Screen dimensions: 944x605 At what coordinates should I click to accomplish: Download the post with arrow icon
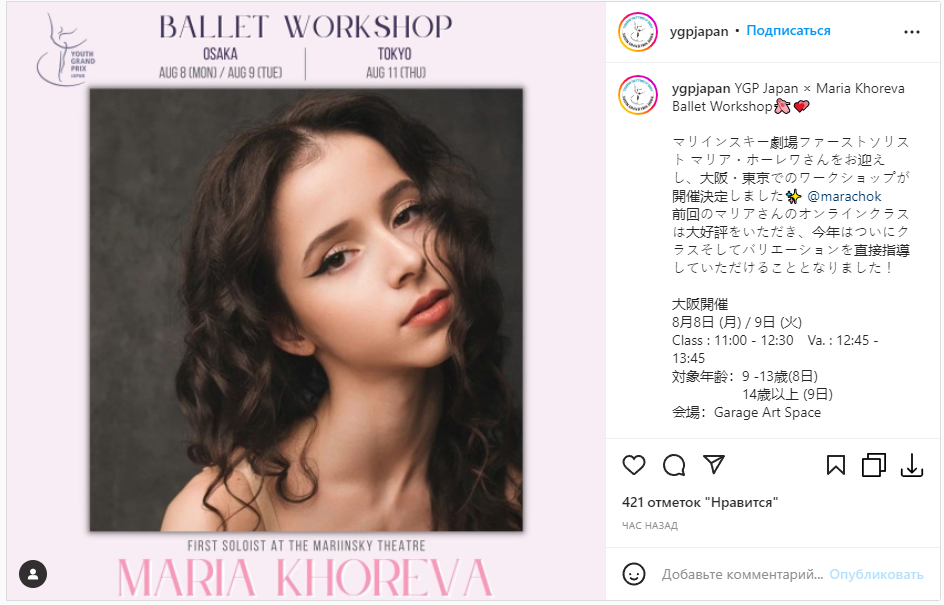(x=911, y=465)
